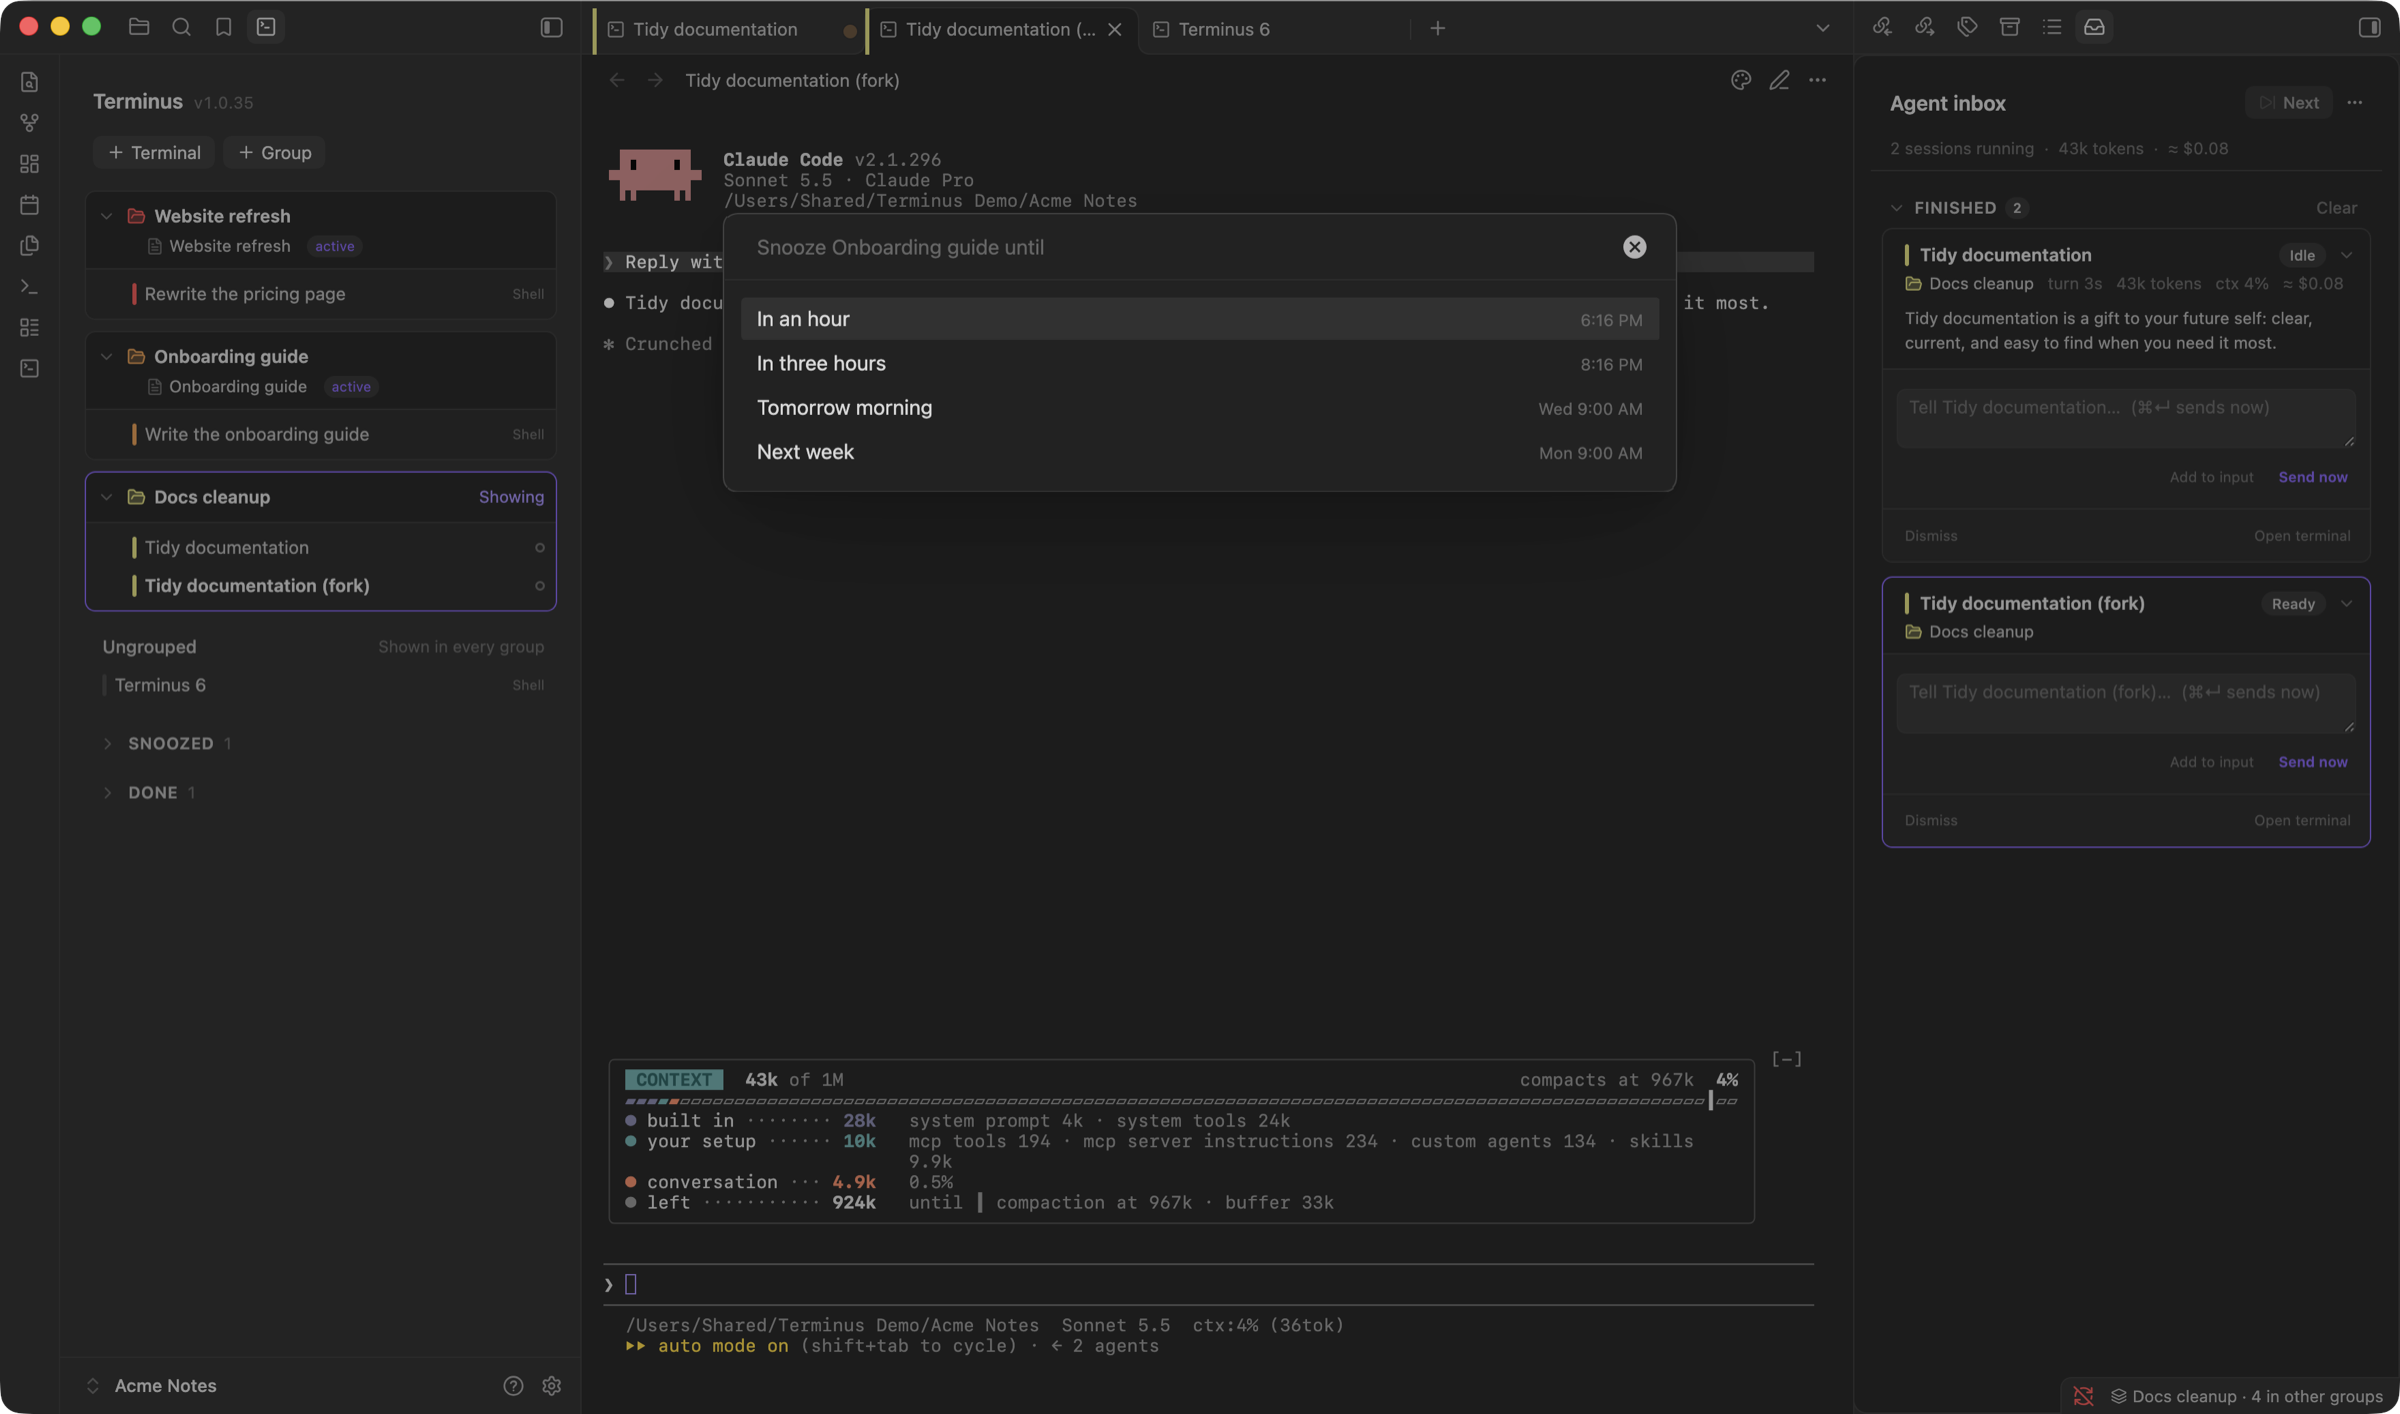Click the bookmark icon in title bar
The image size is (2400, 1414).
pyautogui.click(x=223, y=27)
